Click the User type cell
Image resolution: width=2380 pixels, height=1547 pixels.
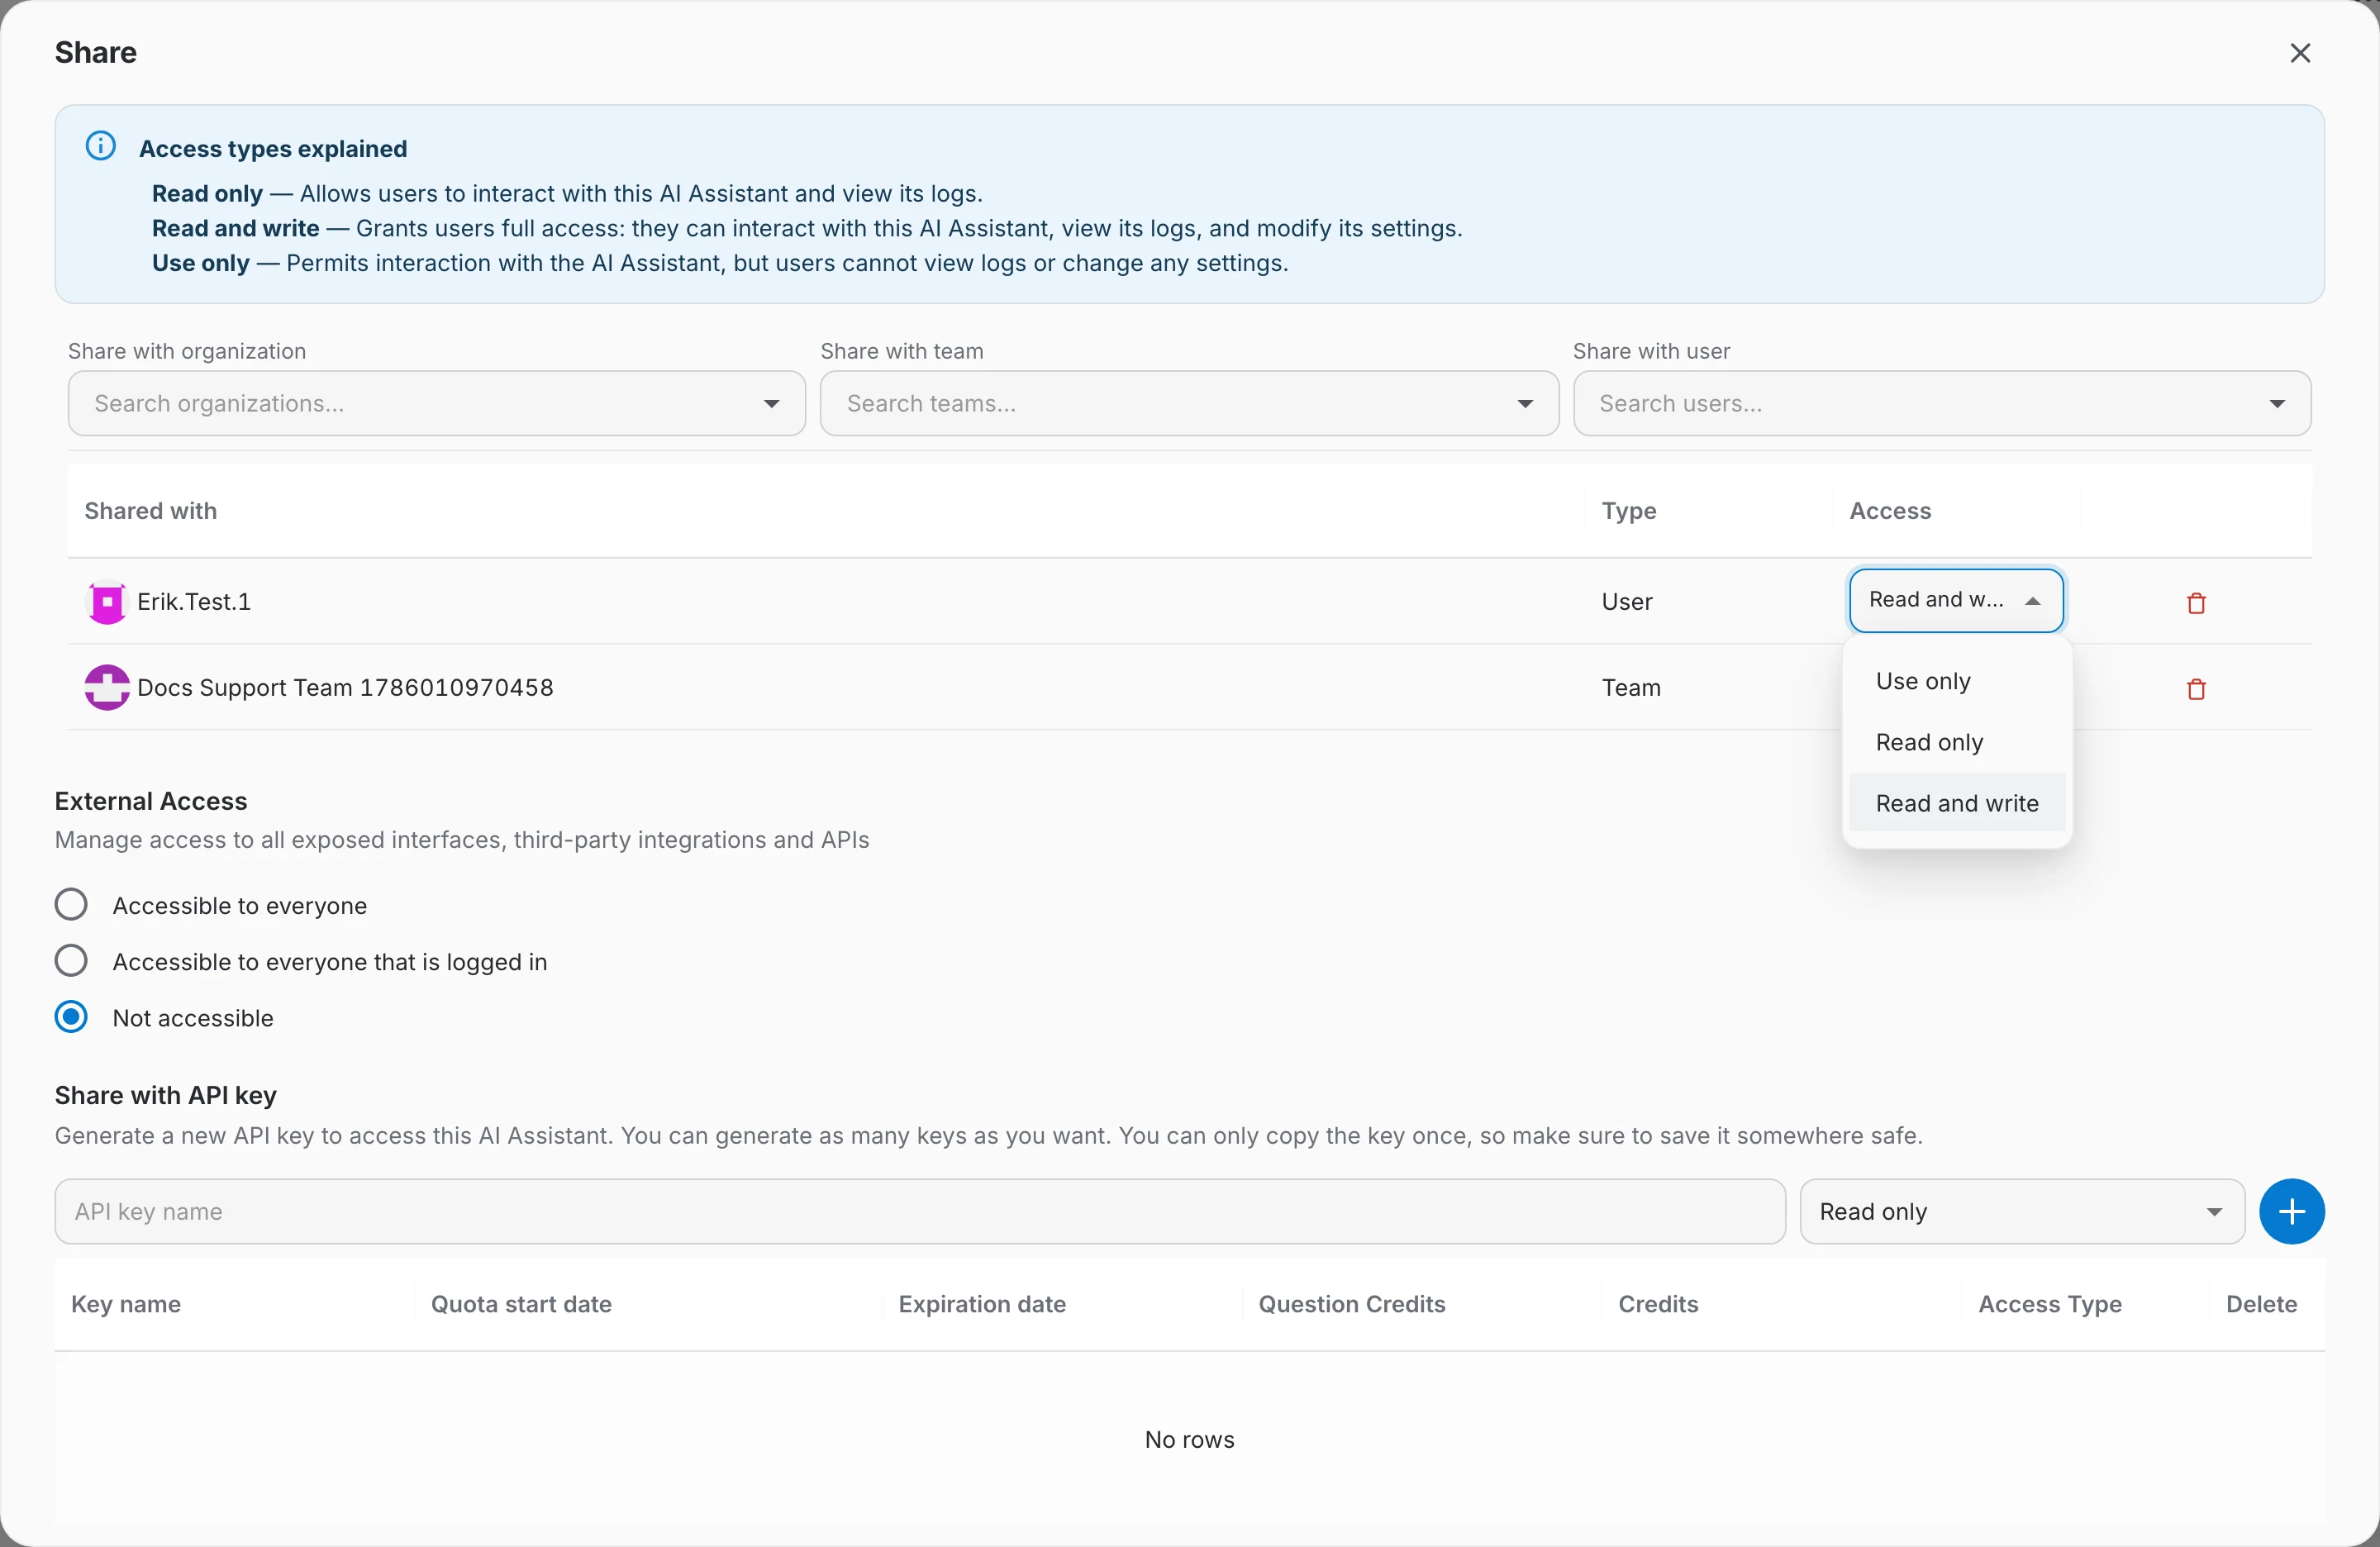click(1627, 602)
